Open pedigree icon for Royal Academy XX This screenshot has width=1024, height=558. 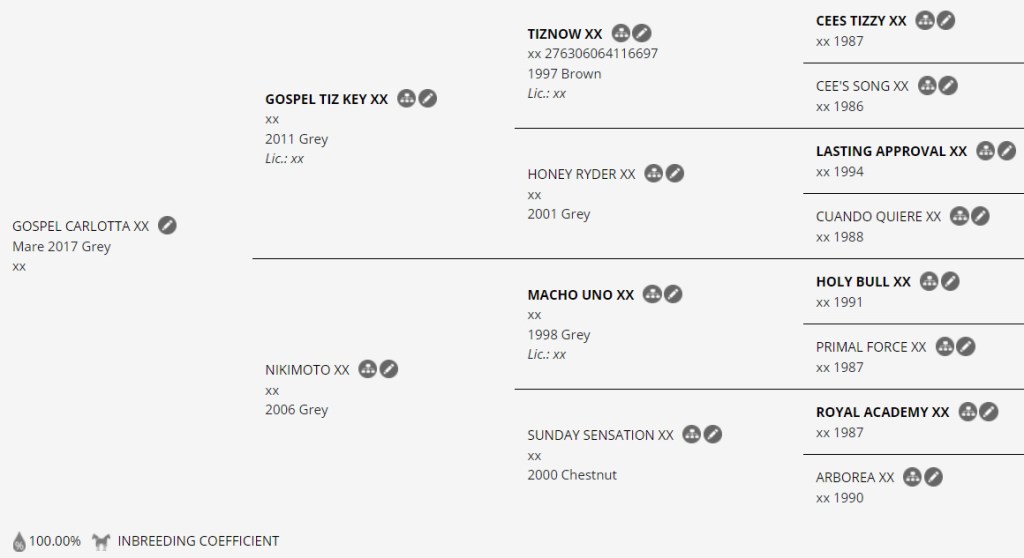967,412
